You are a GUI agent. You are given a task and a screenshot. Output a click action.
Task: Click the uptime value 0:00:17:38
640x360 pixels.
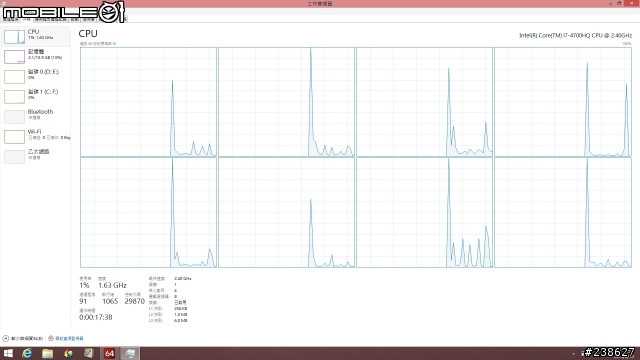tap(96, 317)
